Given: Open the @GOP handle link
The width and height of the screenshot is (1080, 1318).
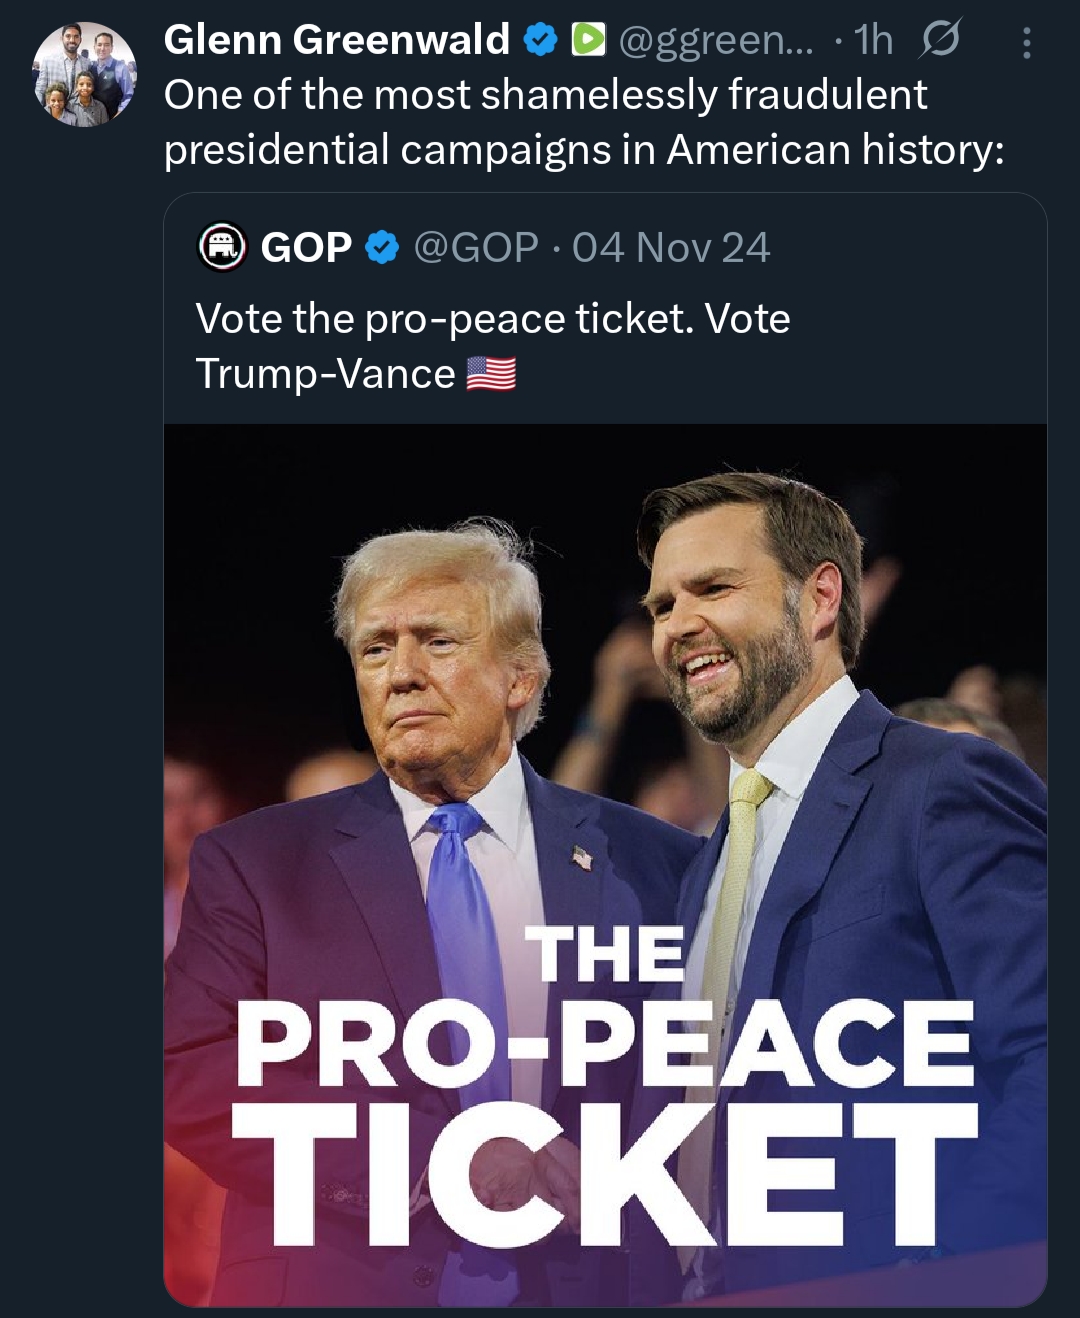Looking at the screenshot, I should click(476, 248).
